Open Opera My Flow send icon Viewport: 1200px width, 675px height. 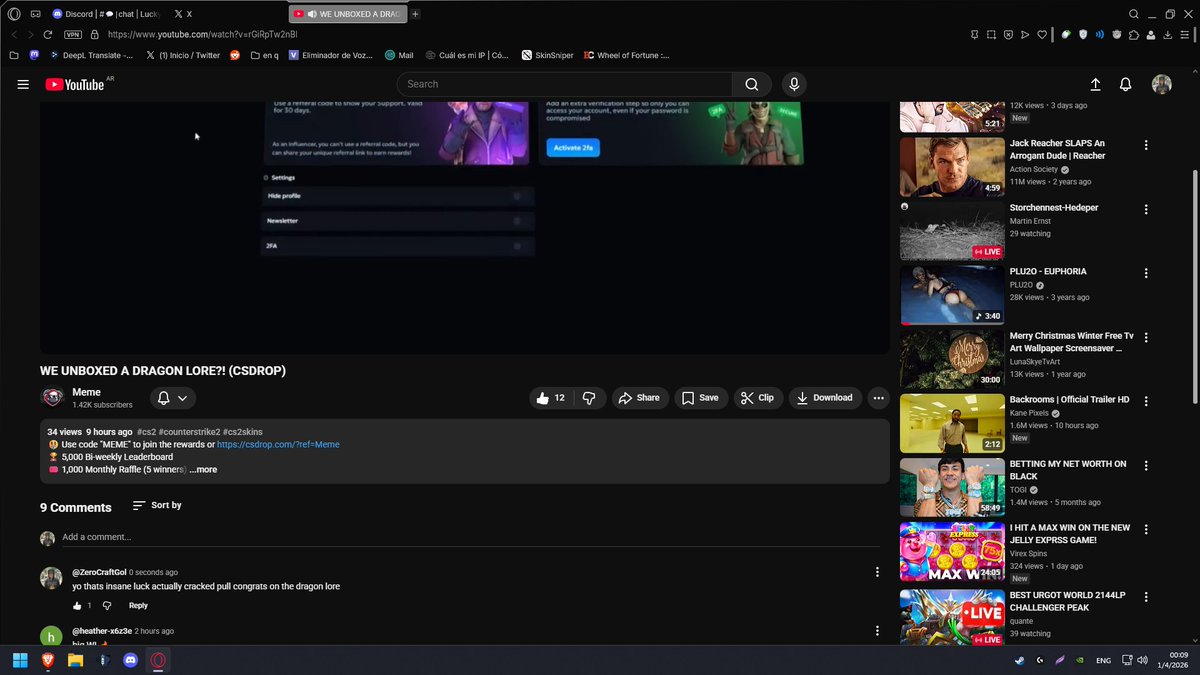pyautogui.click(x=1025, y=34)
